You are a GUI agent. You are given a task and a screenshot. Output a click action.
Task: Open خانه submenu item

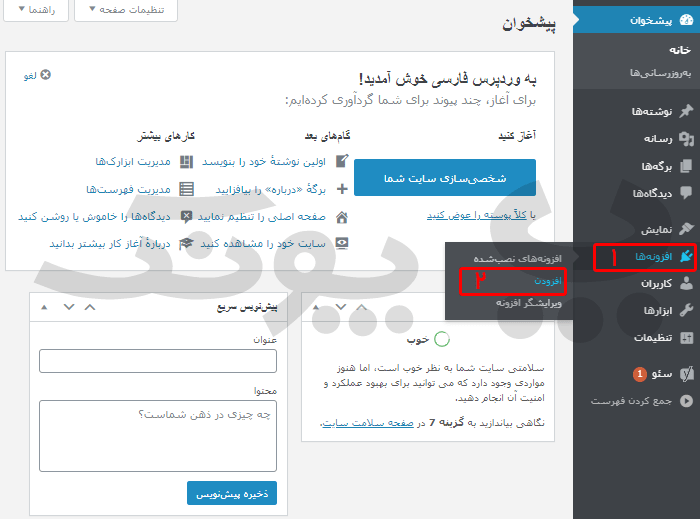680,50
